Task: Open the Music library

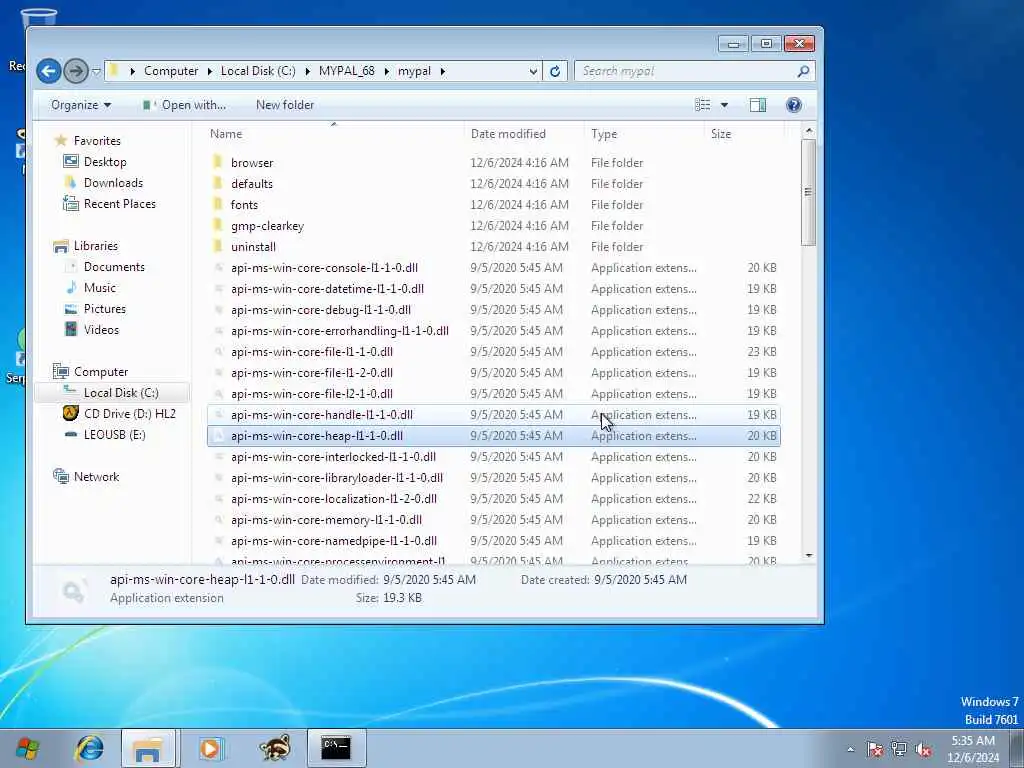Action: (x=99, y=288)
